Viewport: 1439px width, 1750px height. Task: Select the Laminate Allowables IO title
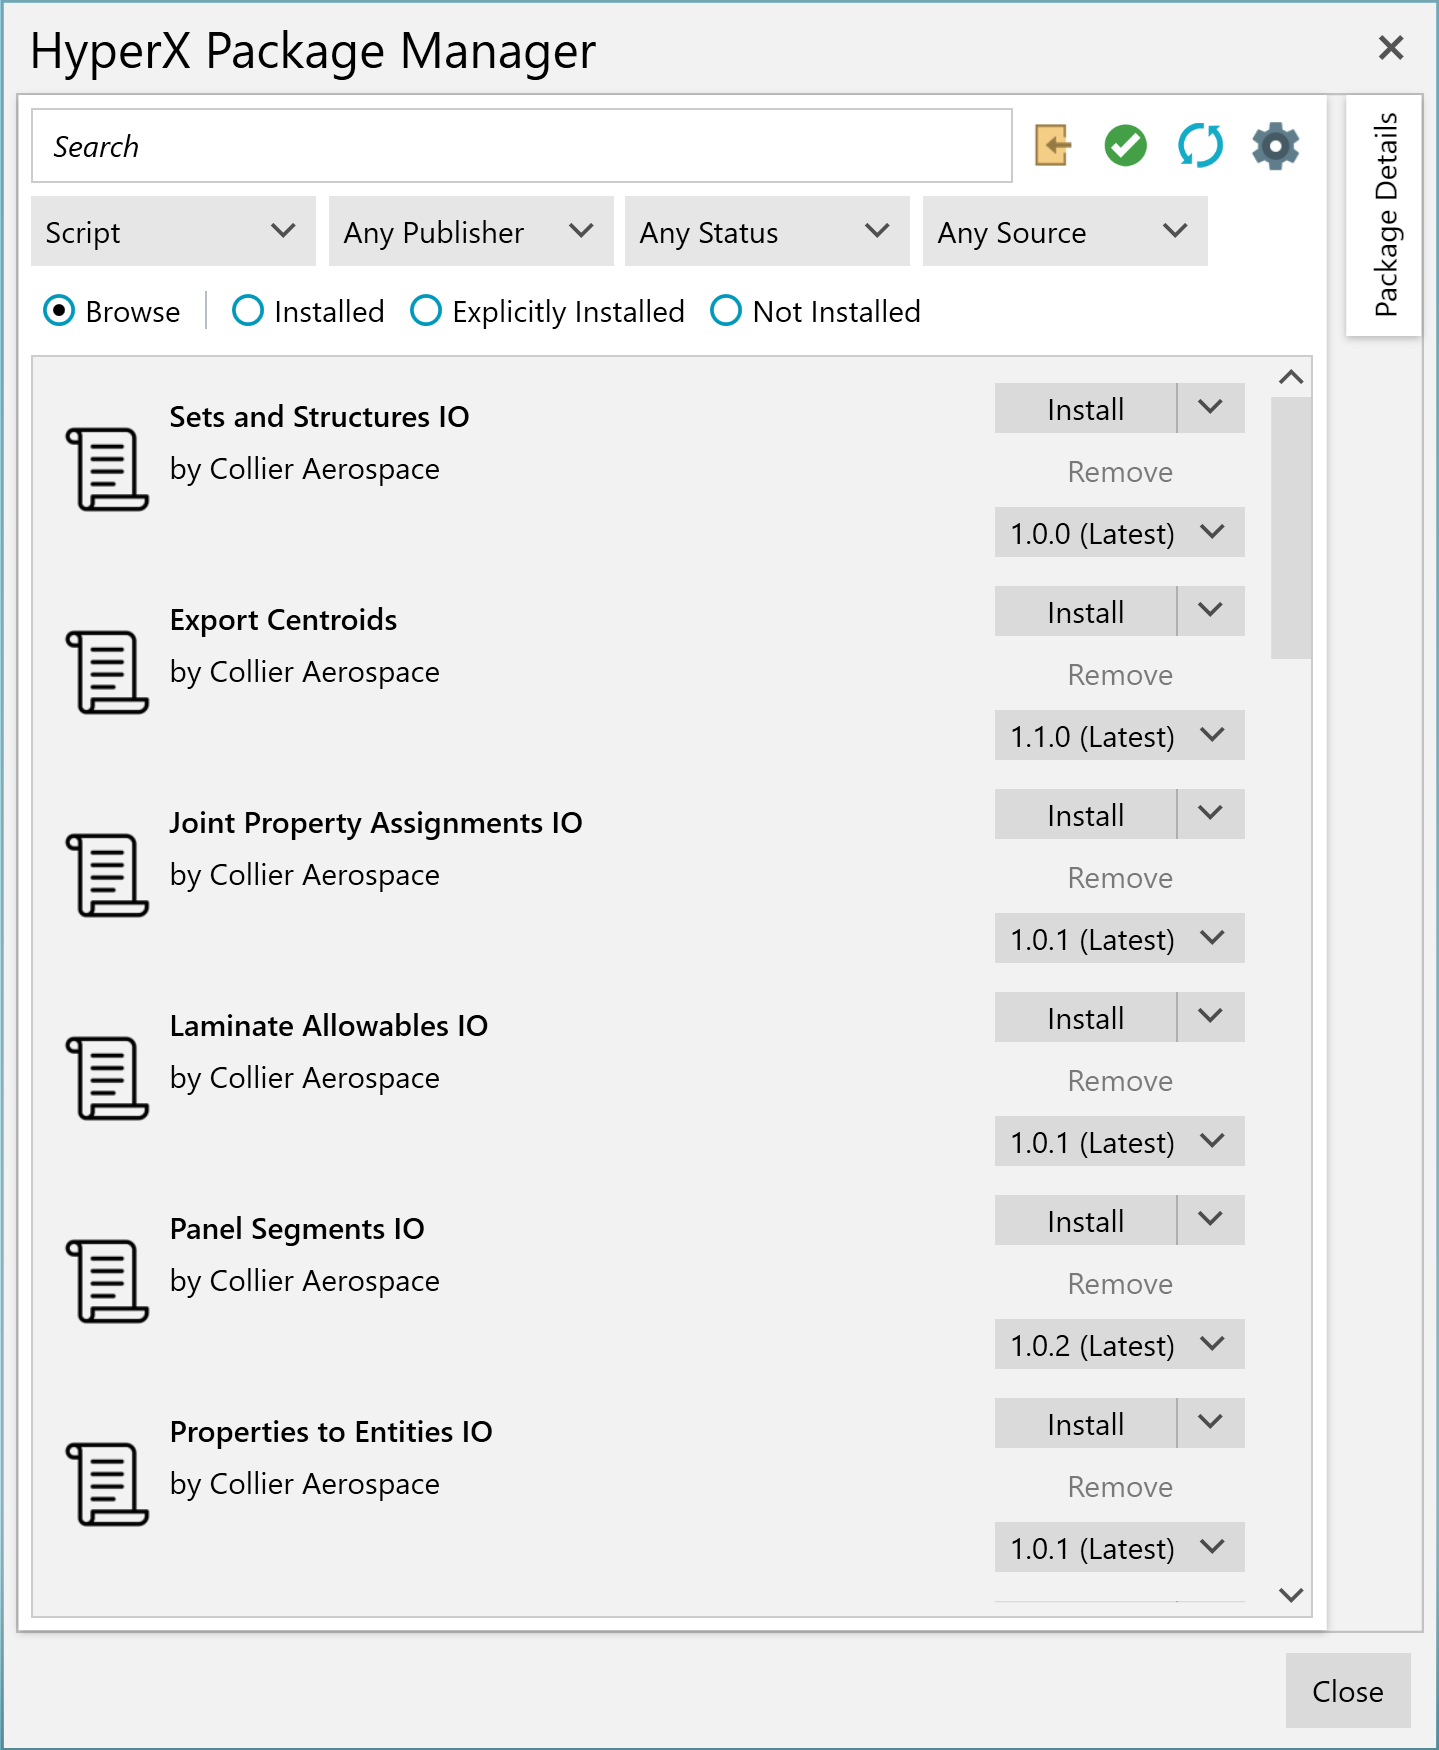[x=329, y=1026]
